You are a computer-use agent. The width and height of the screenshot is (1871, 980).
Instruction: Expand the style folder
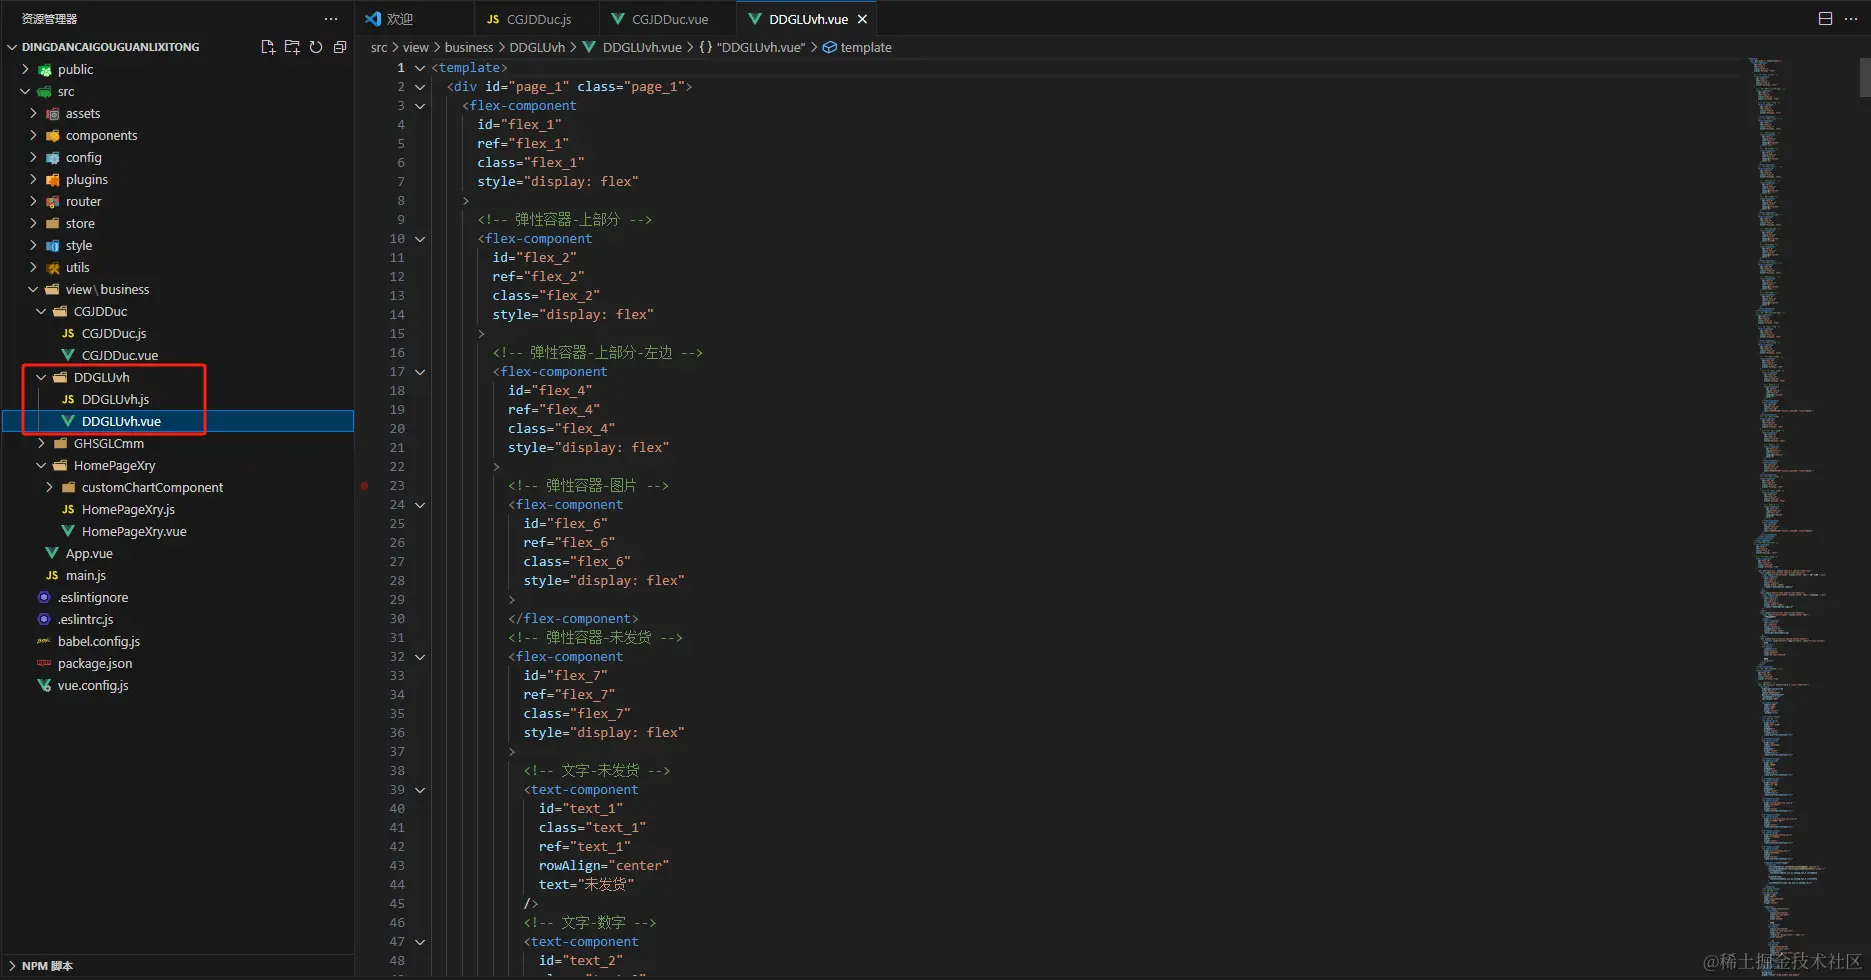pyautogui.click(x=34, y=245)
